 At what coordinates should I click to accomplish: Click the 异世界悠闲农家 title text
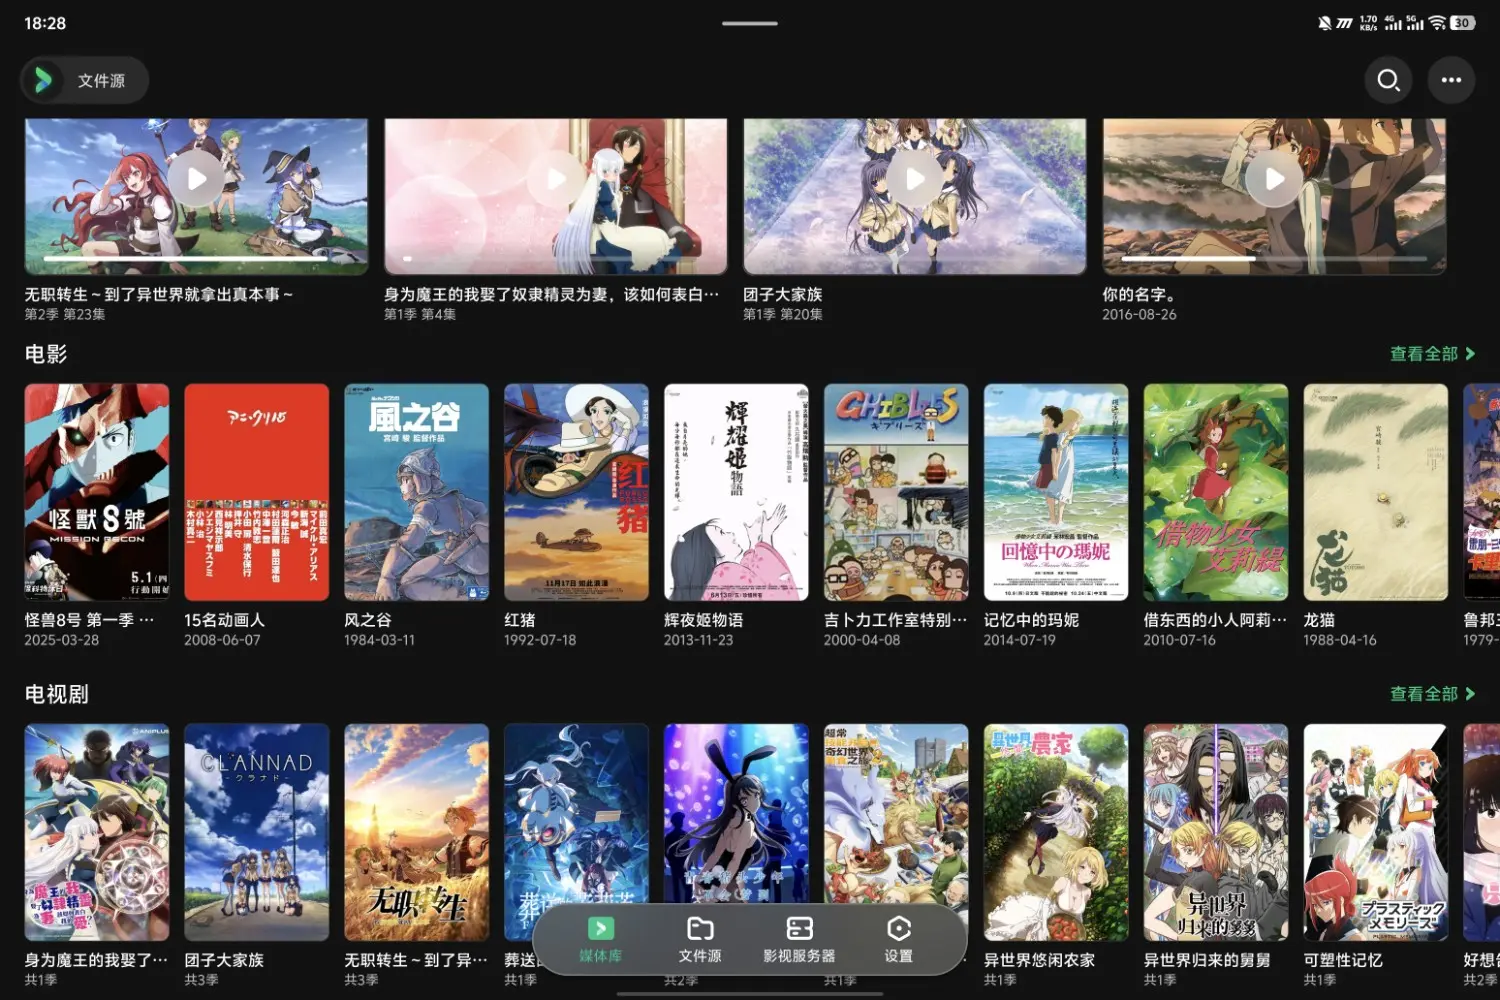tap(1040, 960)
